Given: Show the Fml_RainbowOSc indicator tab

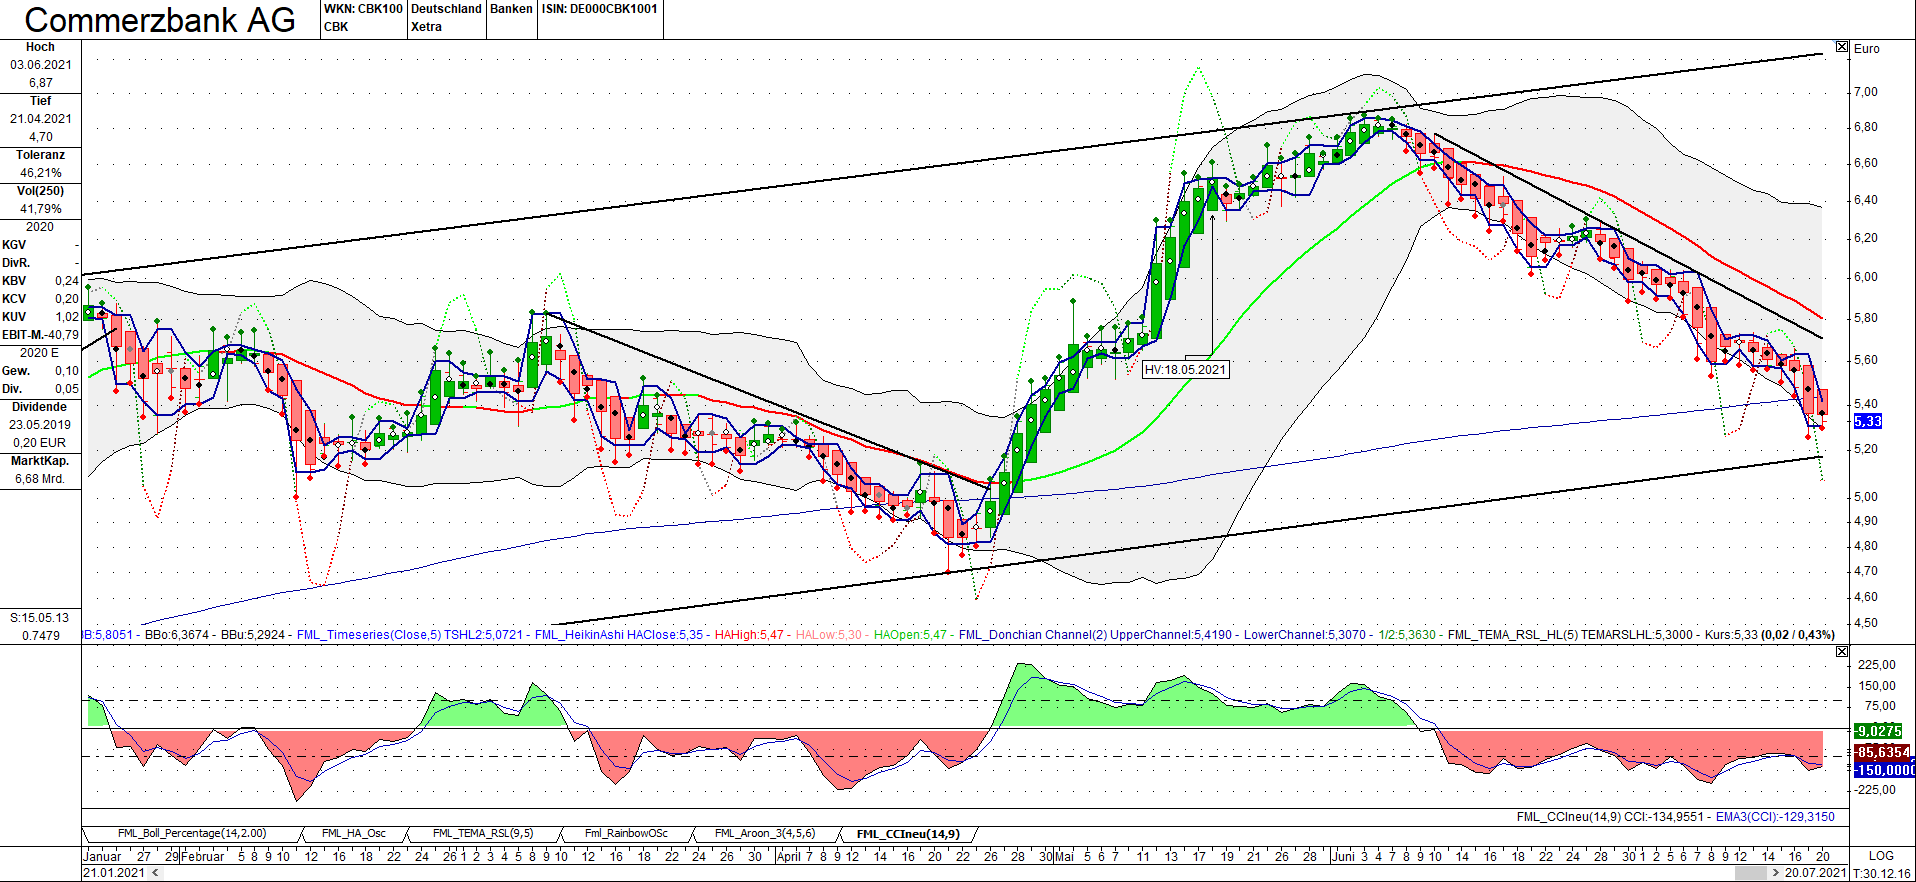Looking at the screenshot, I should (626, 834).
